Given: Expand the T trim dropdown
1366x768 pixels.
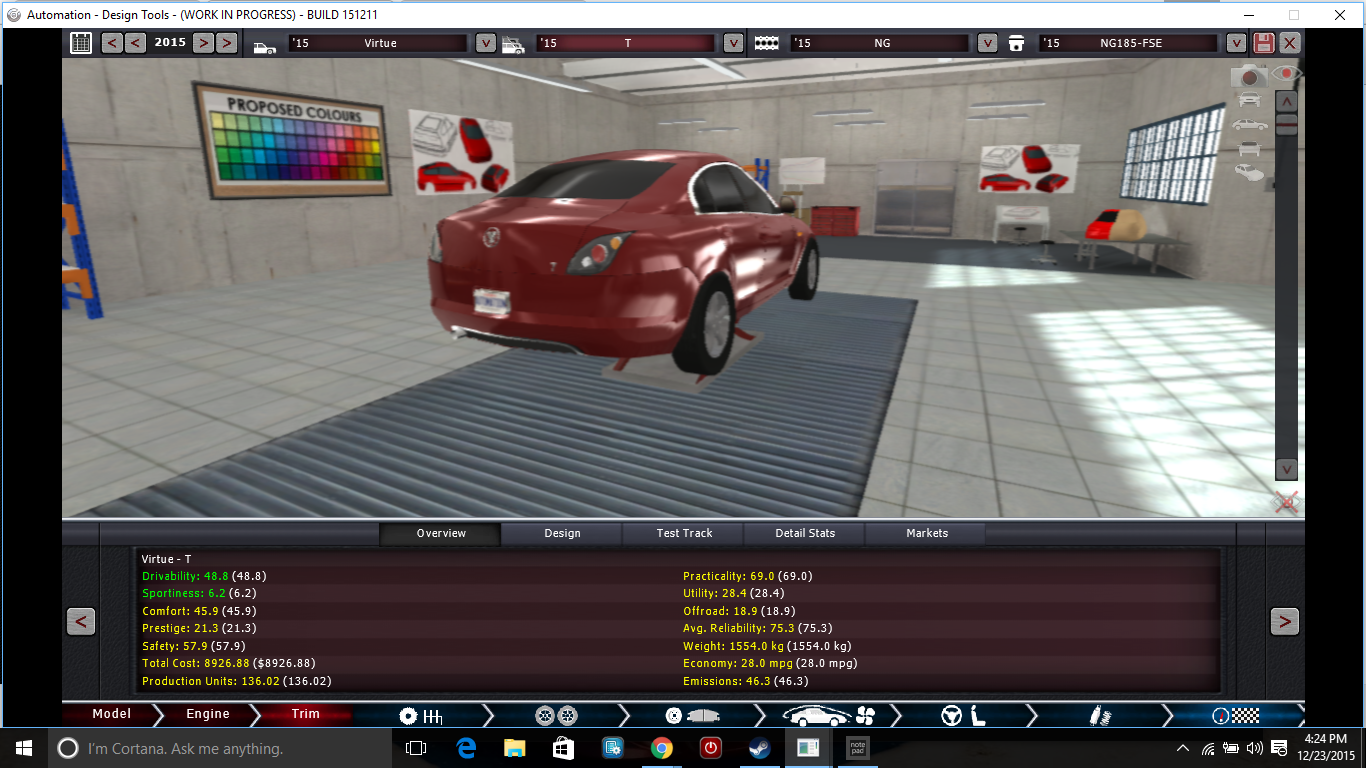Looking at the screenshot, I should coord(733,43).
